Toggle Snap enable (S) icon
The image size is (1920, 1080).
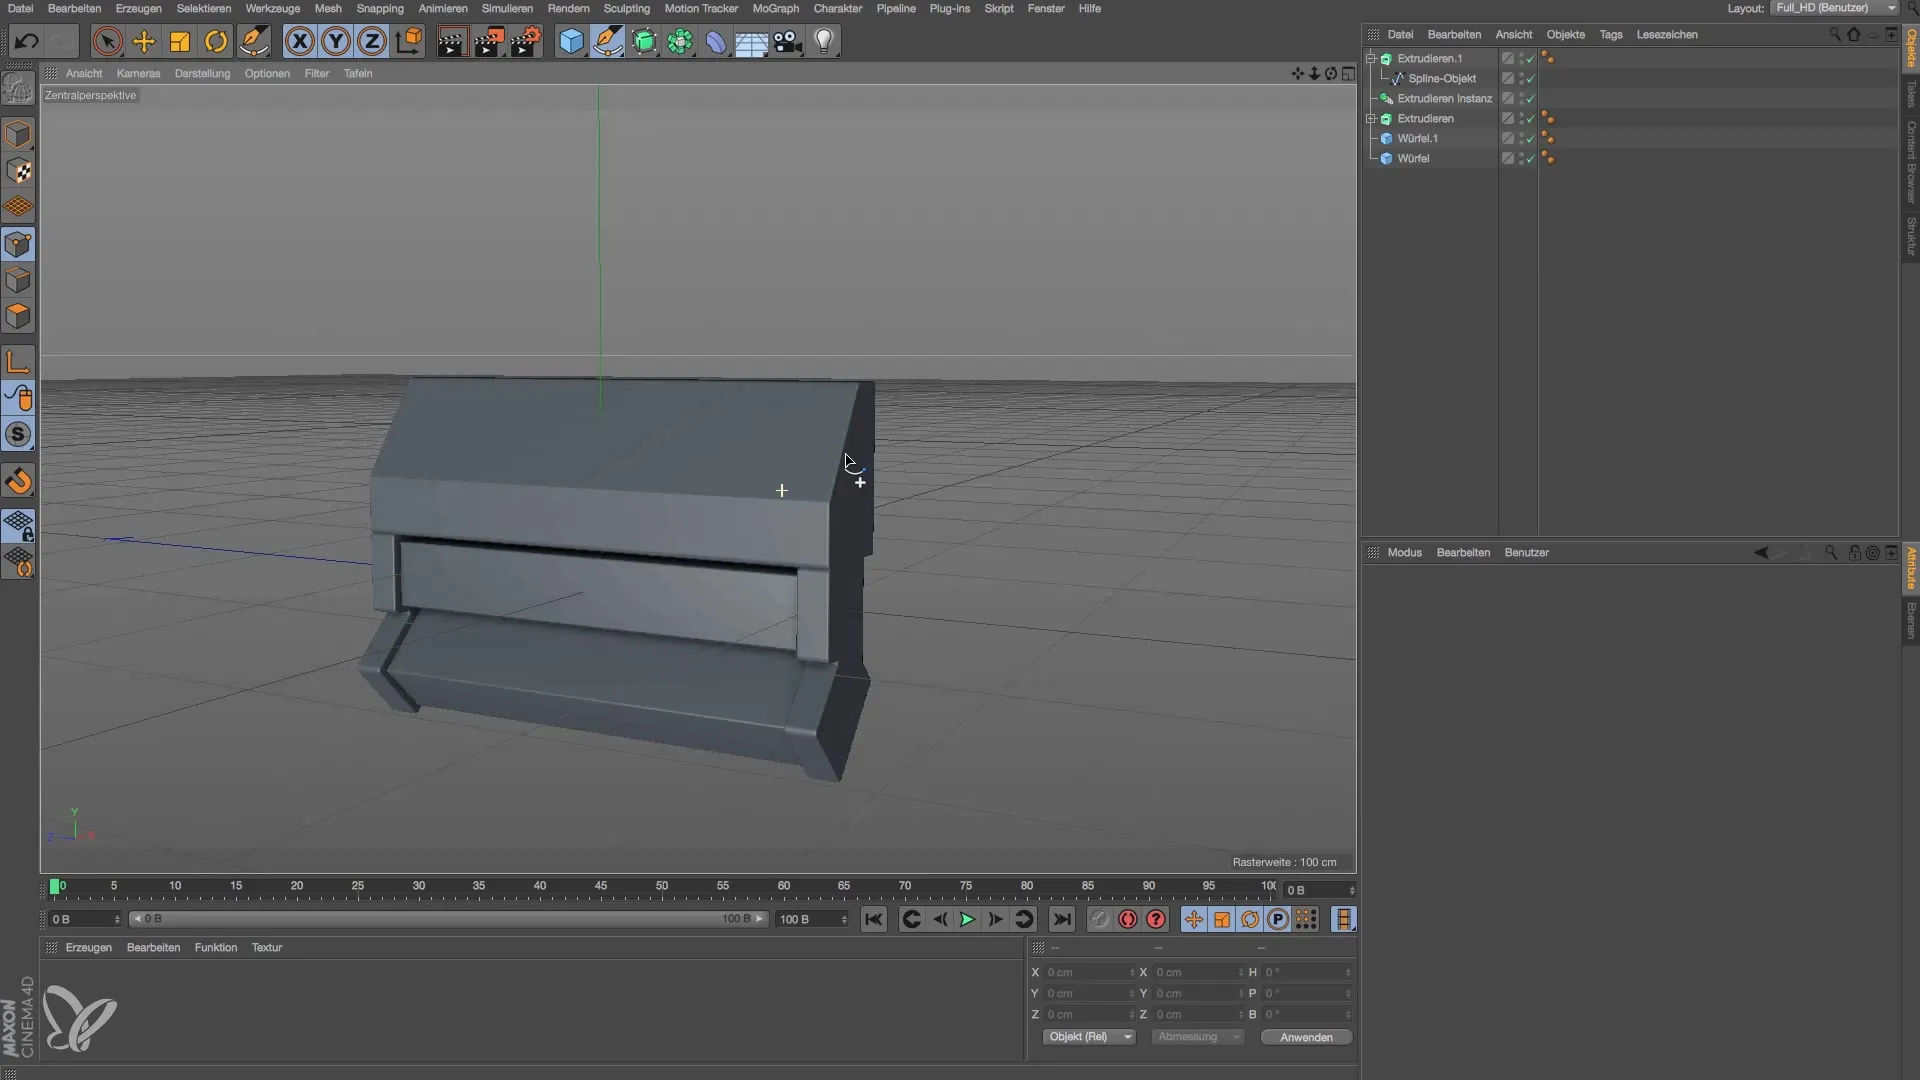[18, 434]
